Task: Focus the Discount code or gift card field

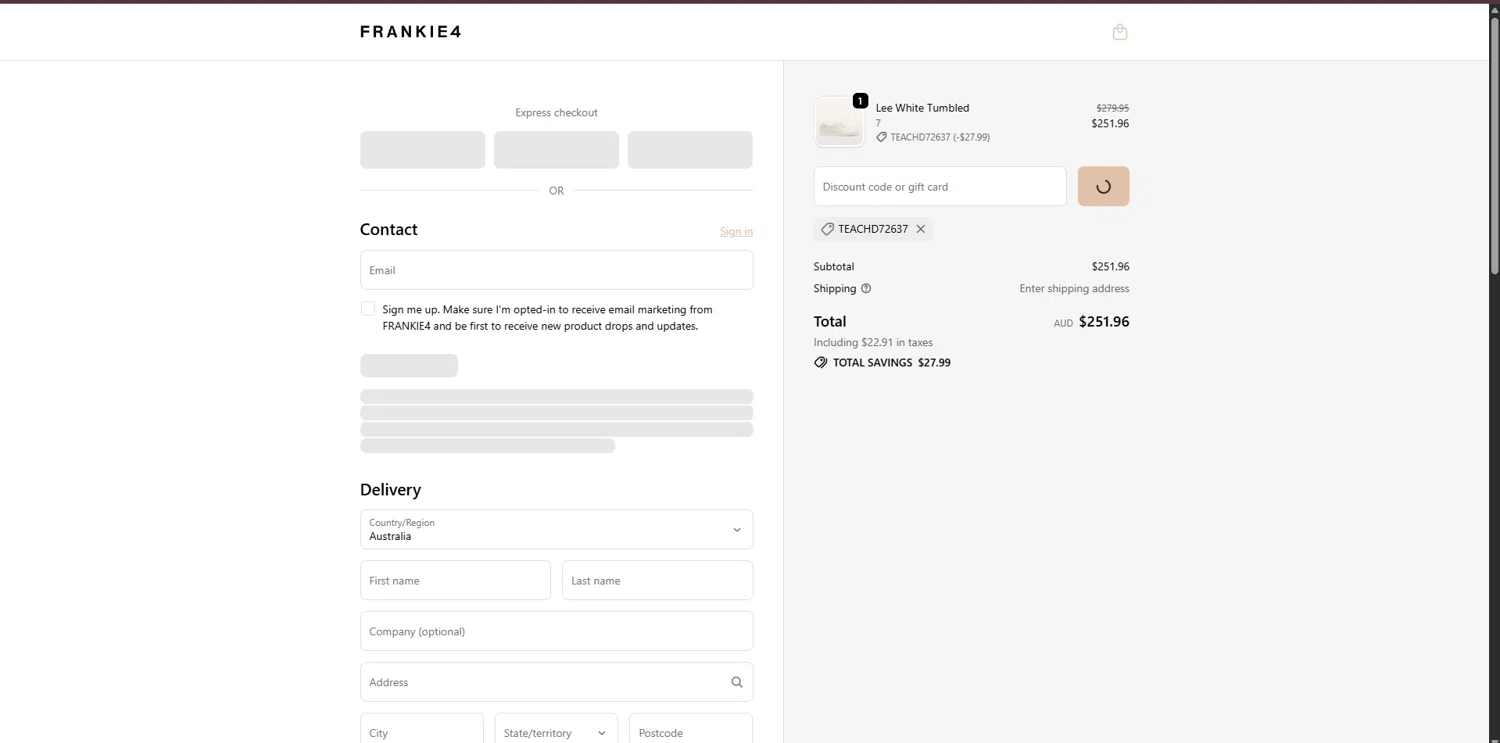Action: coord(940,186)
